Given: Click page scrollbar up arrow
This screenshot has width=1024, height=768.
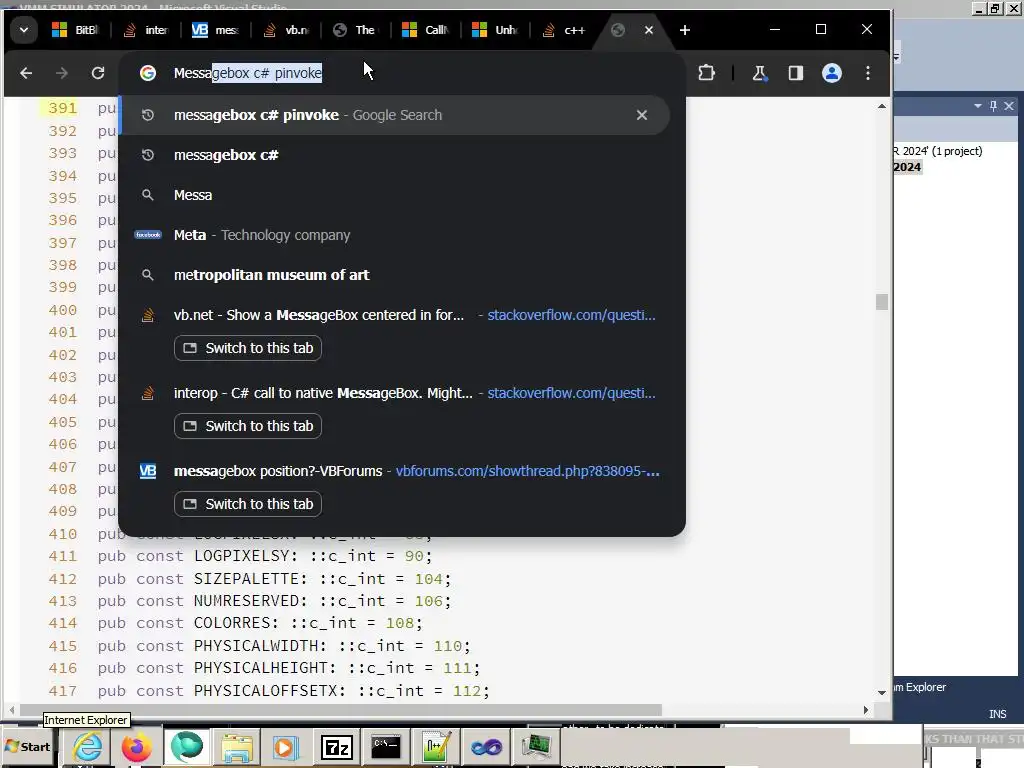Looking at the screenshot, I should tap(882, 106).
